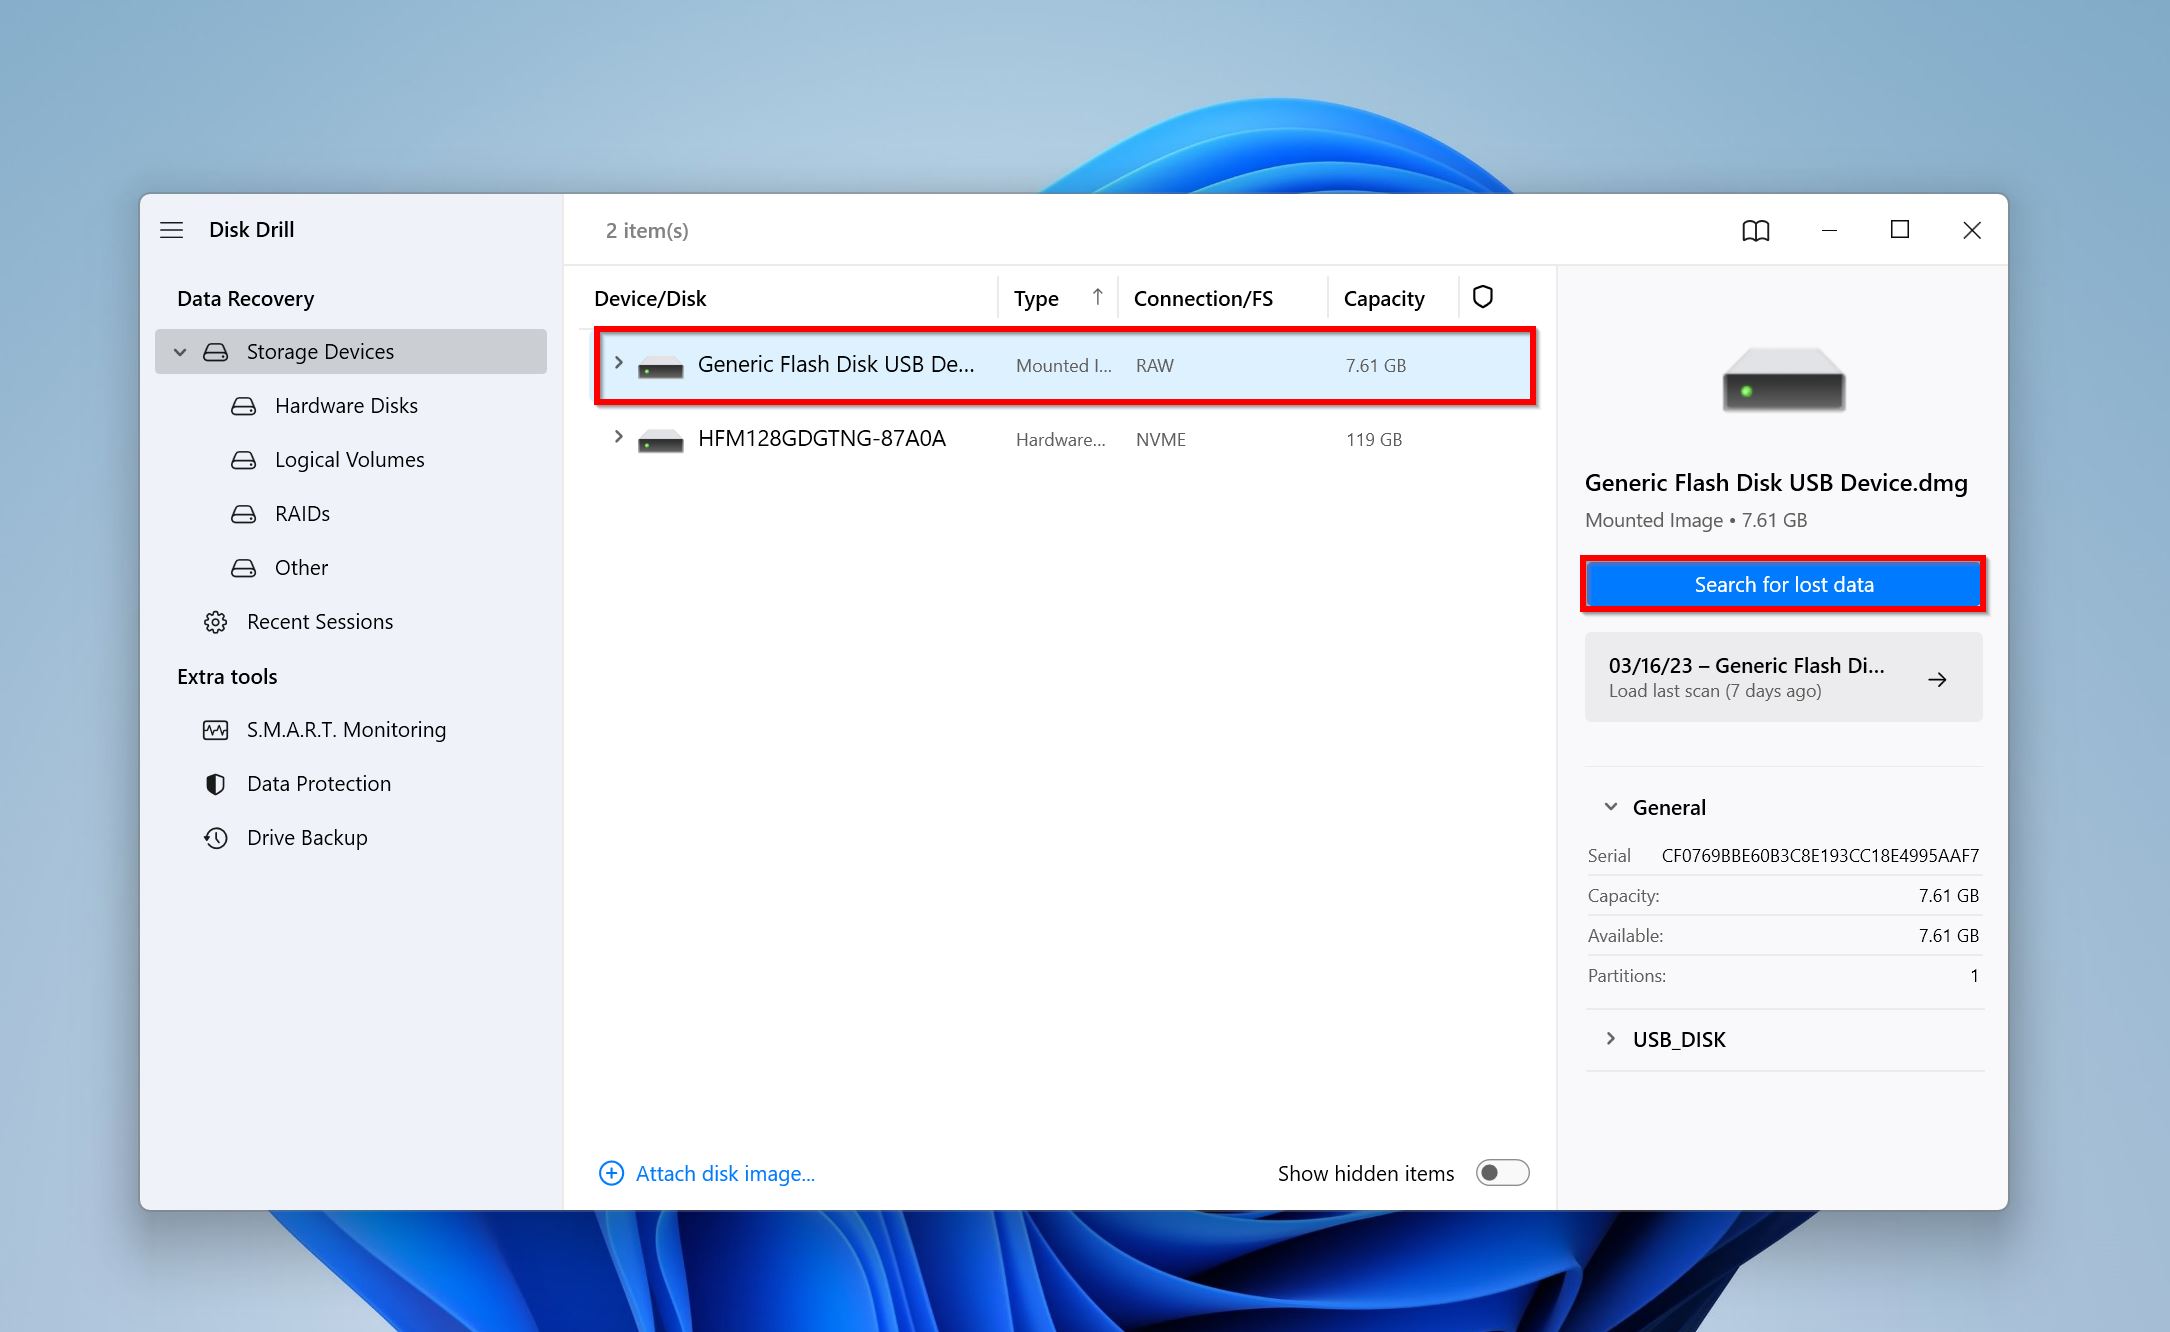Click the Storage Devices menu item
2170x1332 pixels.
tap(321, 350)
